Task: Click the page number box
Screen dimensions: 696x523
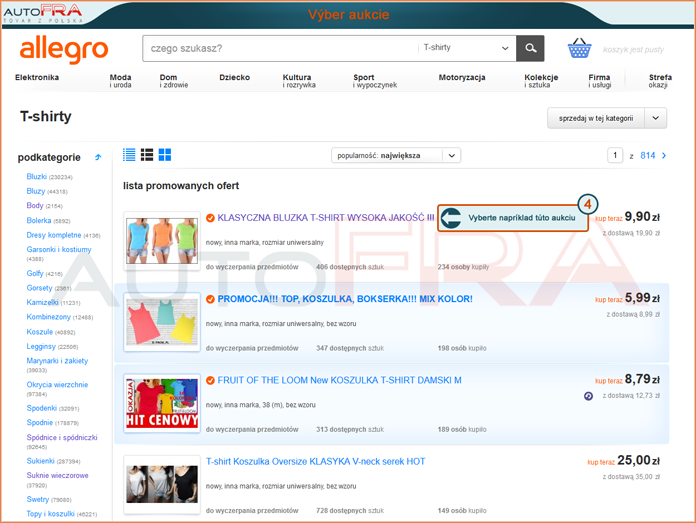Action: tap(615, 155)
